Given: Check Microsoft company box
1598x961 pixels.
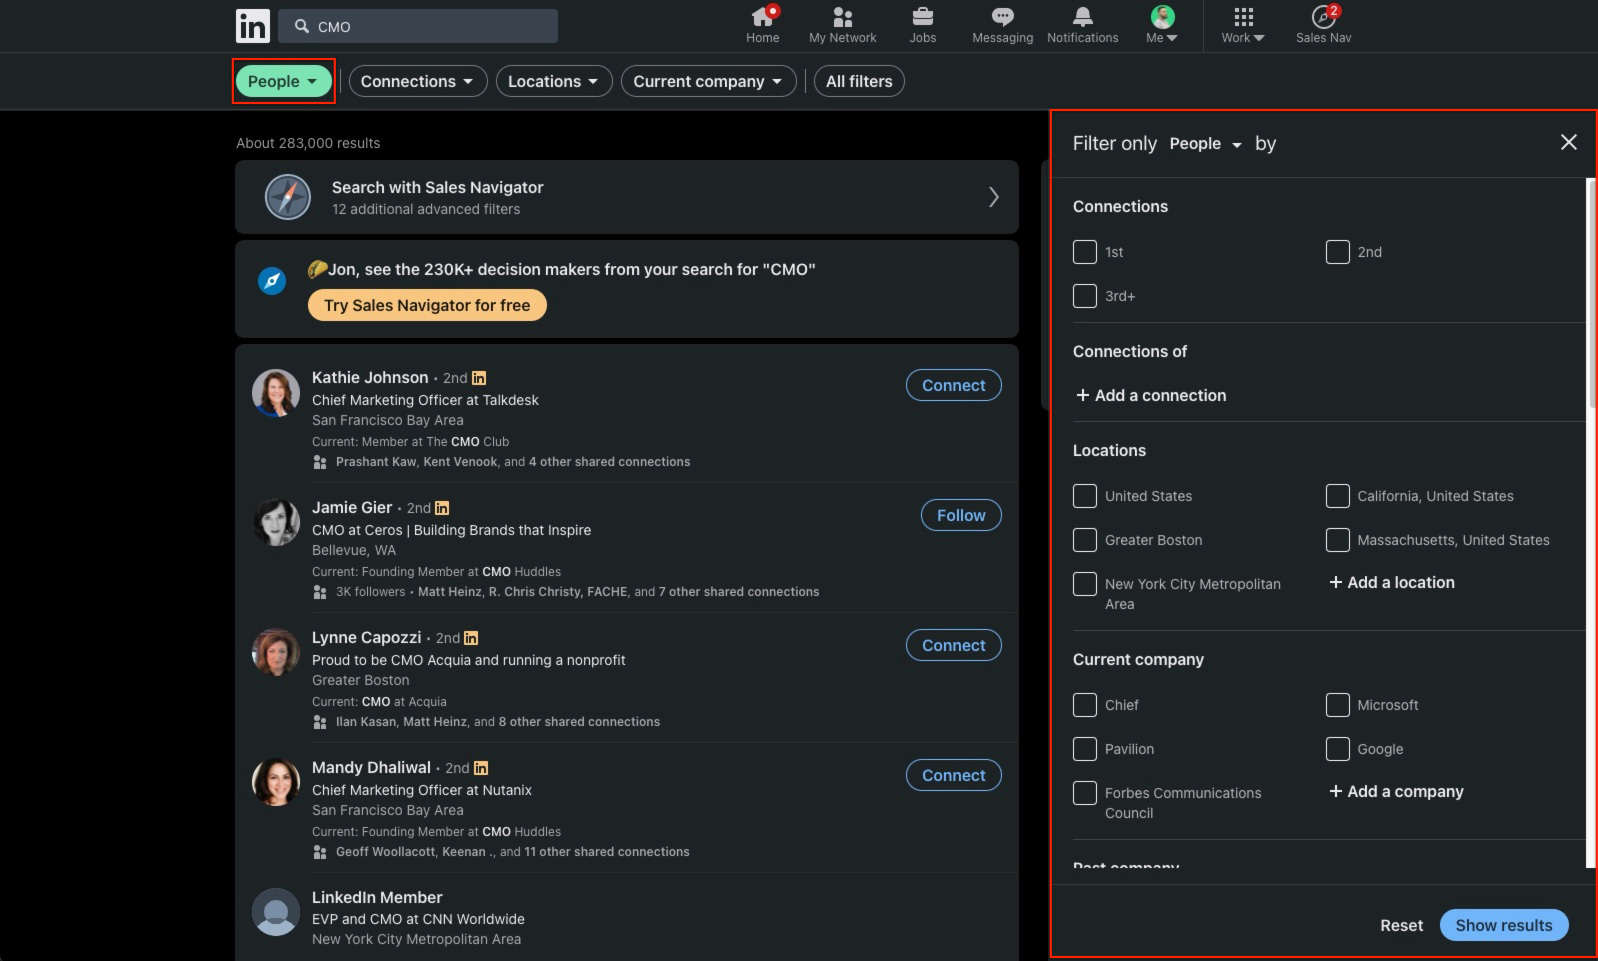Looking at the screenshot, I should 1337,705.
